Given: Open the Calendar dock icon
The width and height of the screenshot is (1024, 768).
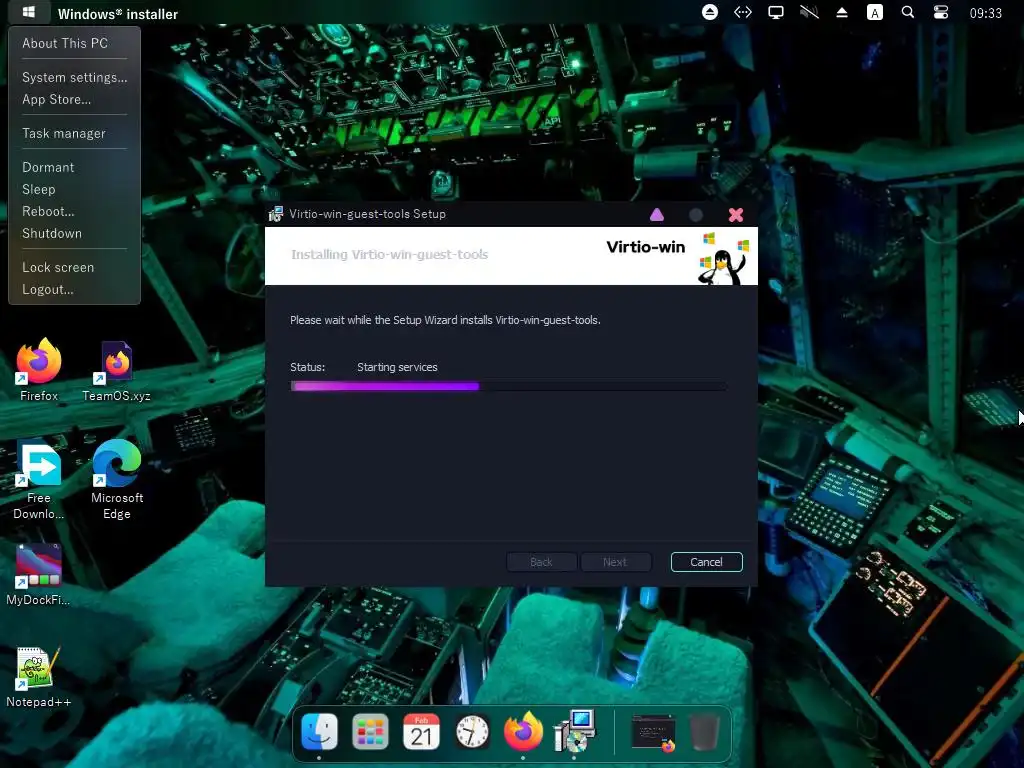Looking at the screenshot, I should pos(421,731).
